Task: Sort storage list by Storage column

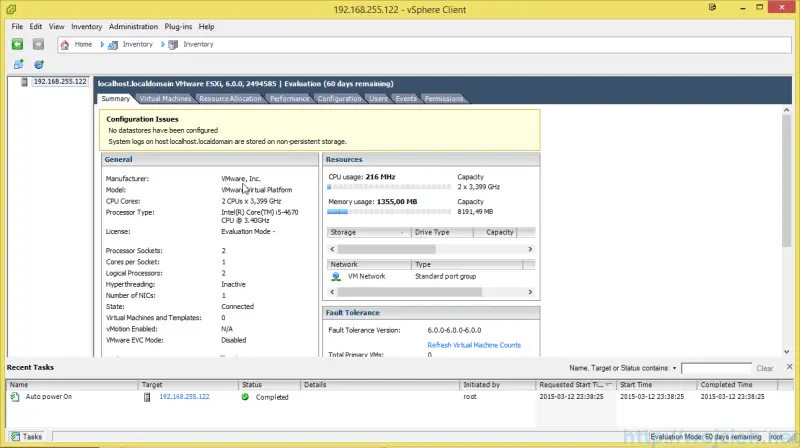Action: point(369,232)
